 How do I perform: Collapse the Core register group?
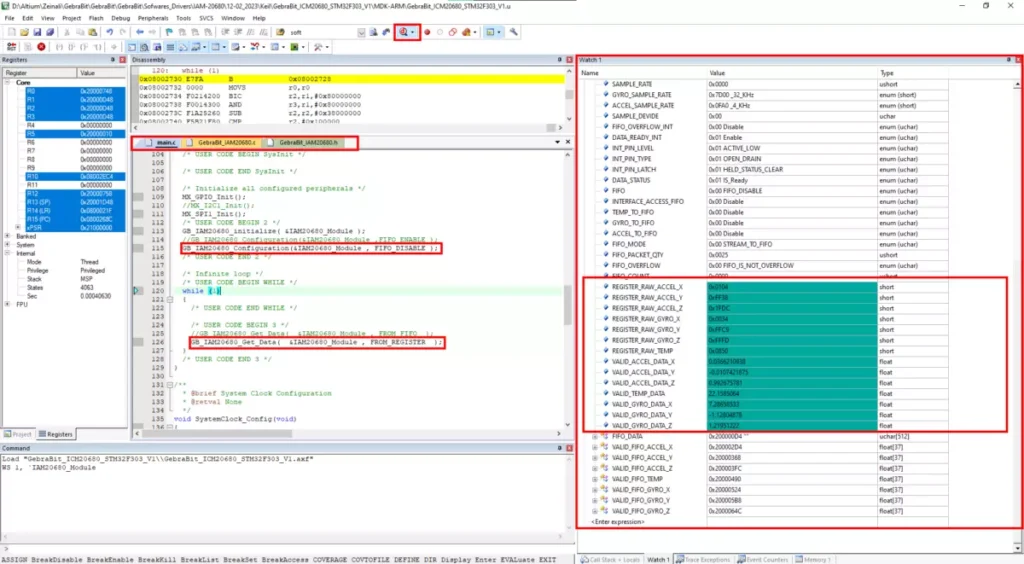click(9, 82)
